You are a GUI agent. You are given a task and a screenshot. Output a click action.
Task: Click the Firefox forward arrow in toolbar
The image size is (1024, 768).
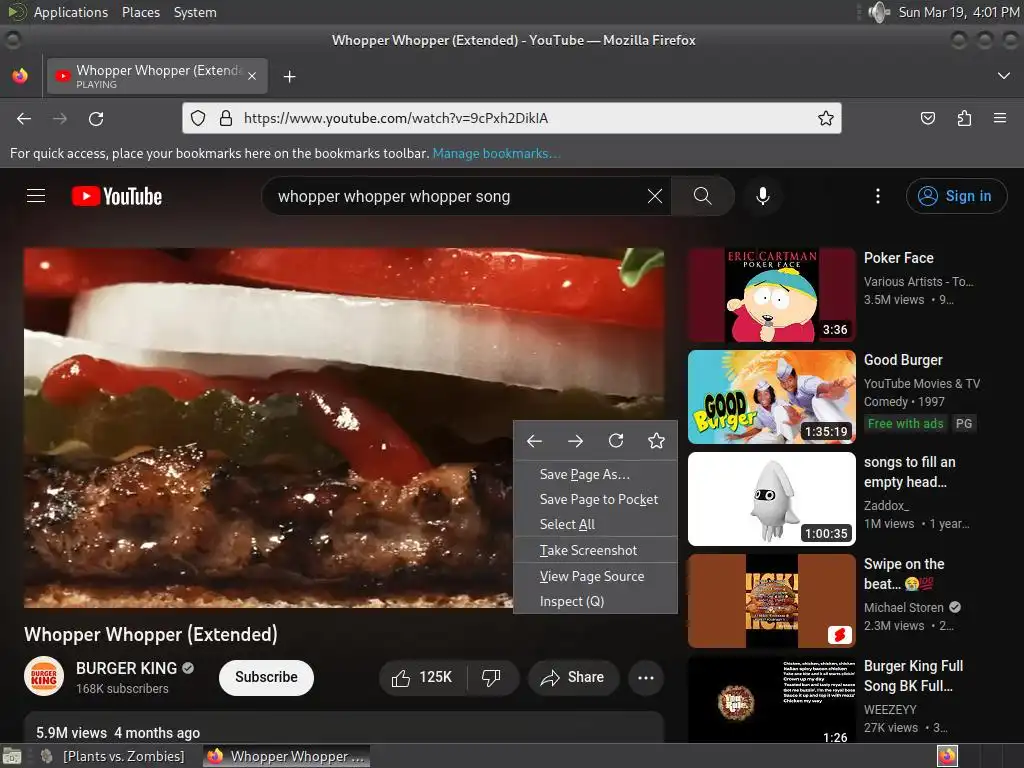59,118
